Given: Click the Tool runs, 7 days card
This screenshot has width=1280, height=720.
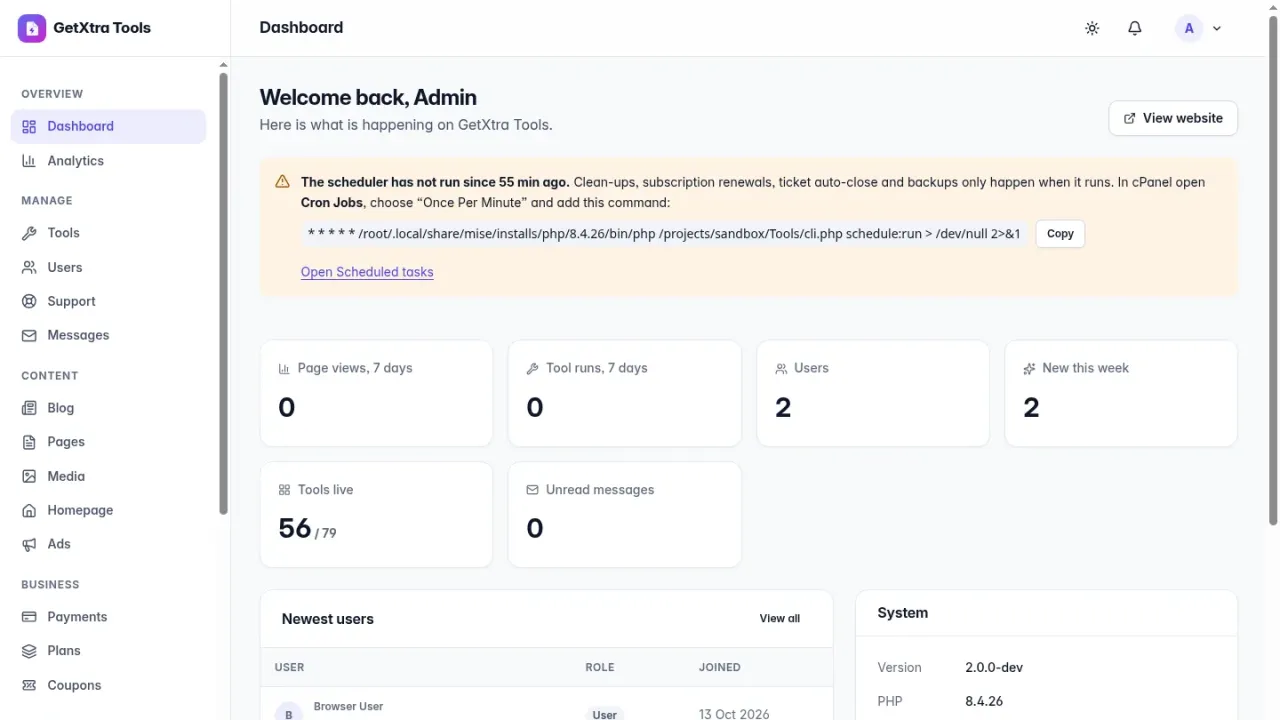Looking at the screenshot, I should [625, 393].
